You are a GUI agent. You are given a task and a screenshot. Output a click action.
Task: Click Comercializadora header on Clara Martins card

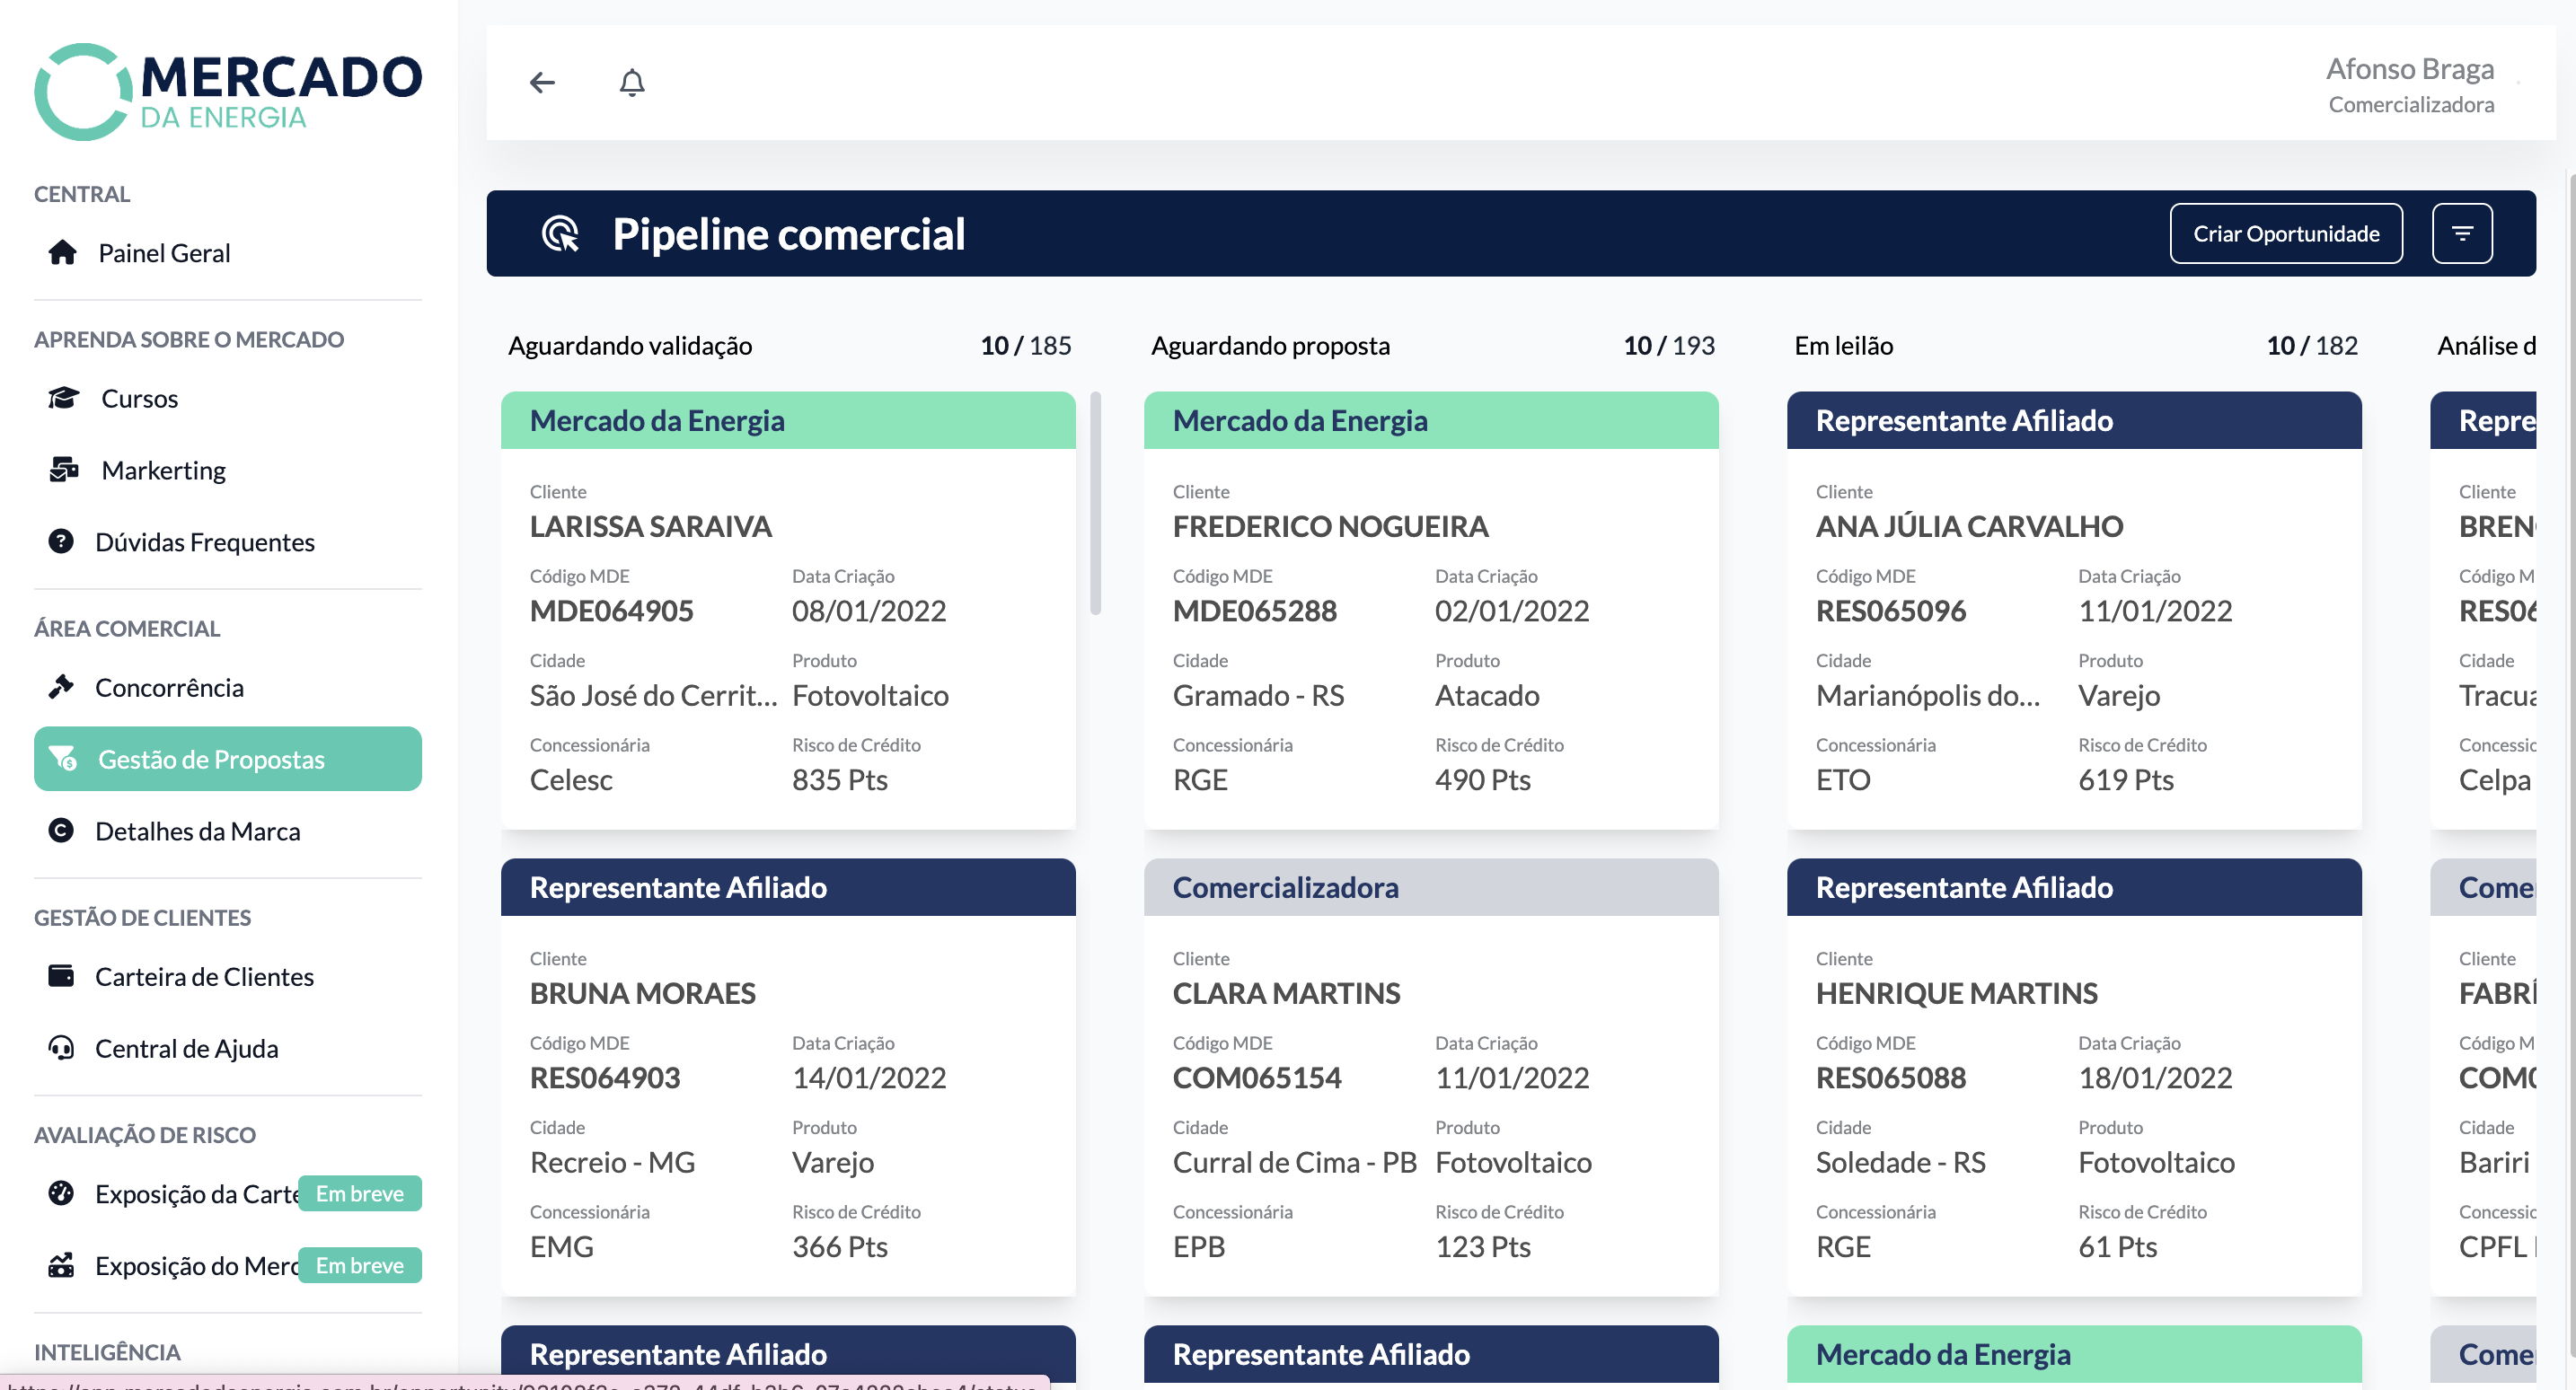click(x=1431, y=887)
